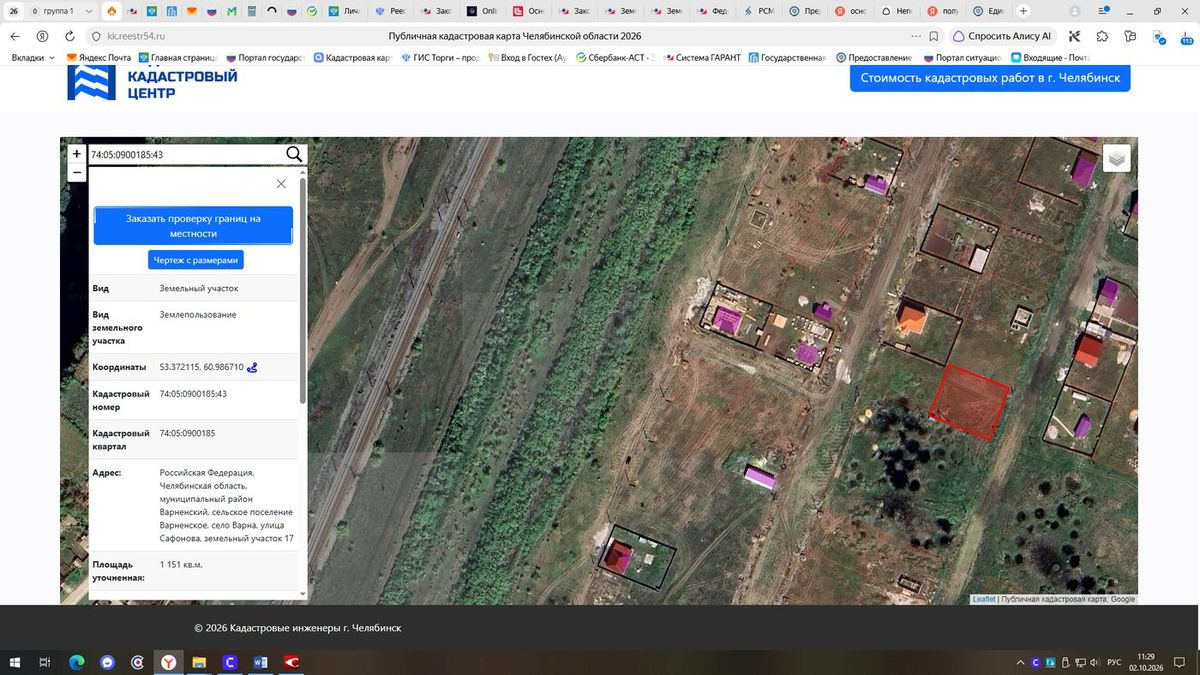
Task: Click the Кадастровый центр logo
Action: point(152,82)
